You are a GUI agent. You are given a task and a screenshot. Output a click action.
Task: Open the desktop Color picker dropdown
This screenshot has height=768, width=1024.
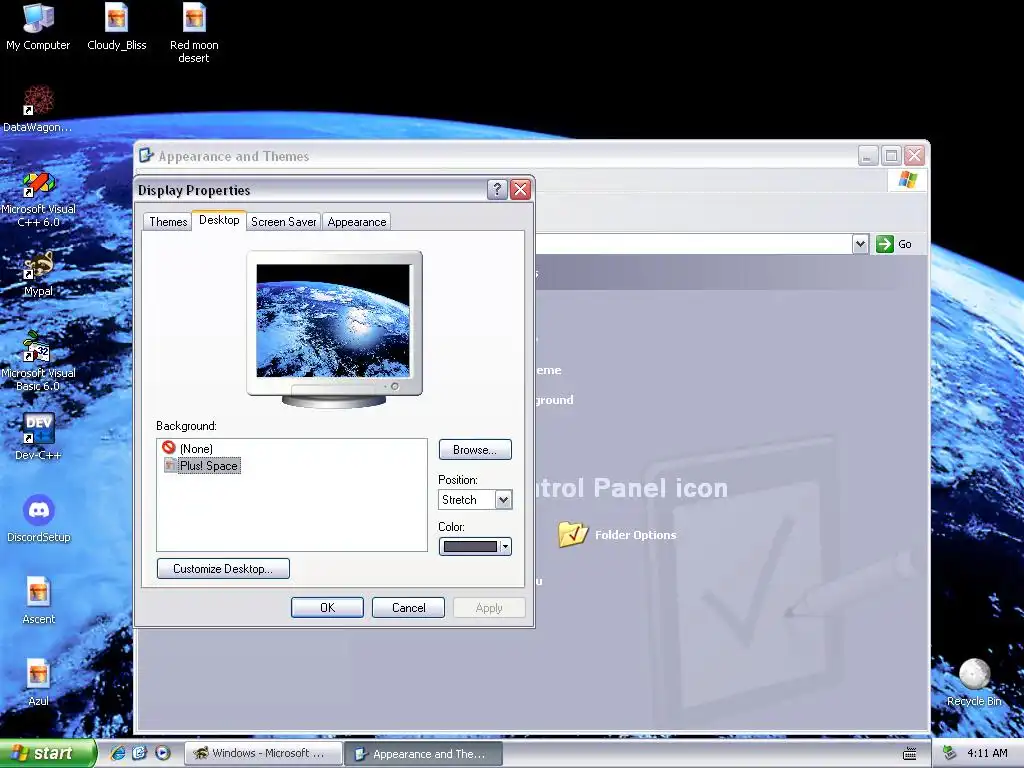click(475, 547)
